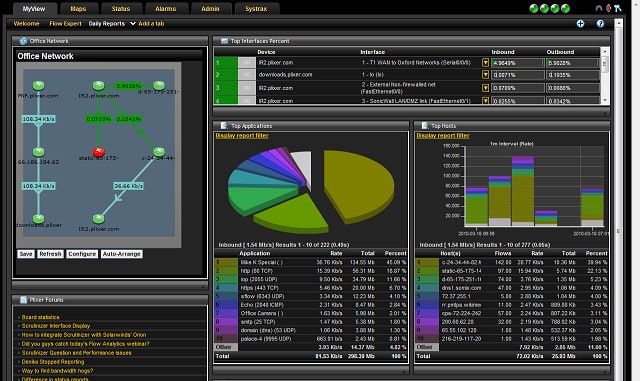Open display report filter in Top Applications

pyautogui.click(x=242, y=136)
